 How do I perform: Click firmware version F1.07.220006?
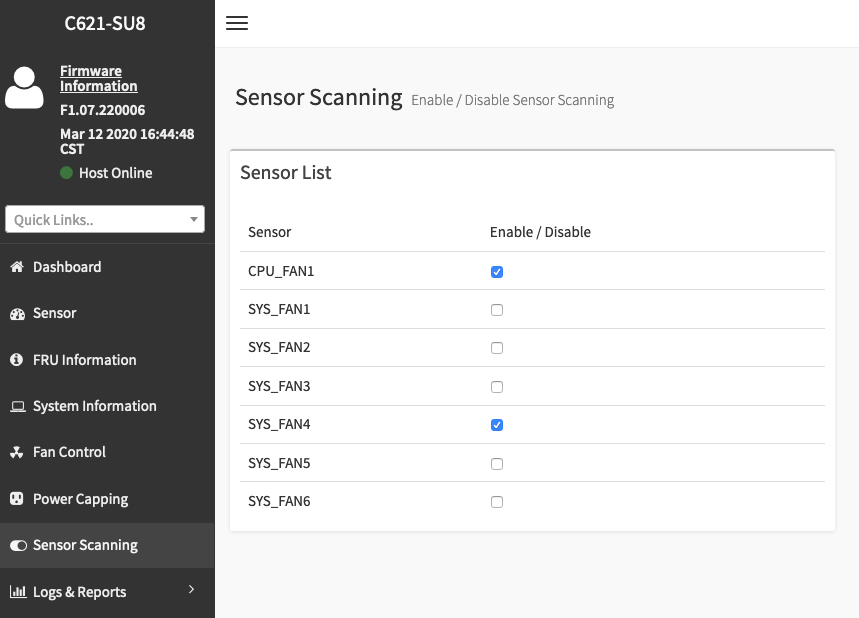coord(102,110)
